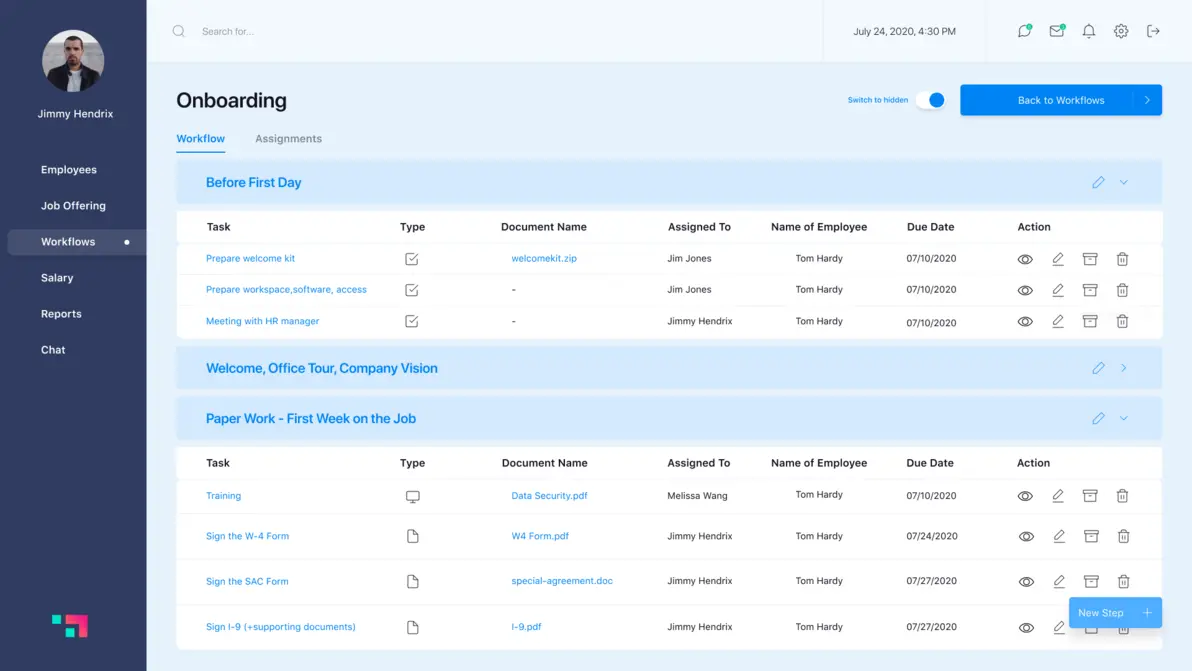This screenshot has width=1192, height=671.
Task: Open Employees in the sidebar
Action: click(68, 169)
